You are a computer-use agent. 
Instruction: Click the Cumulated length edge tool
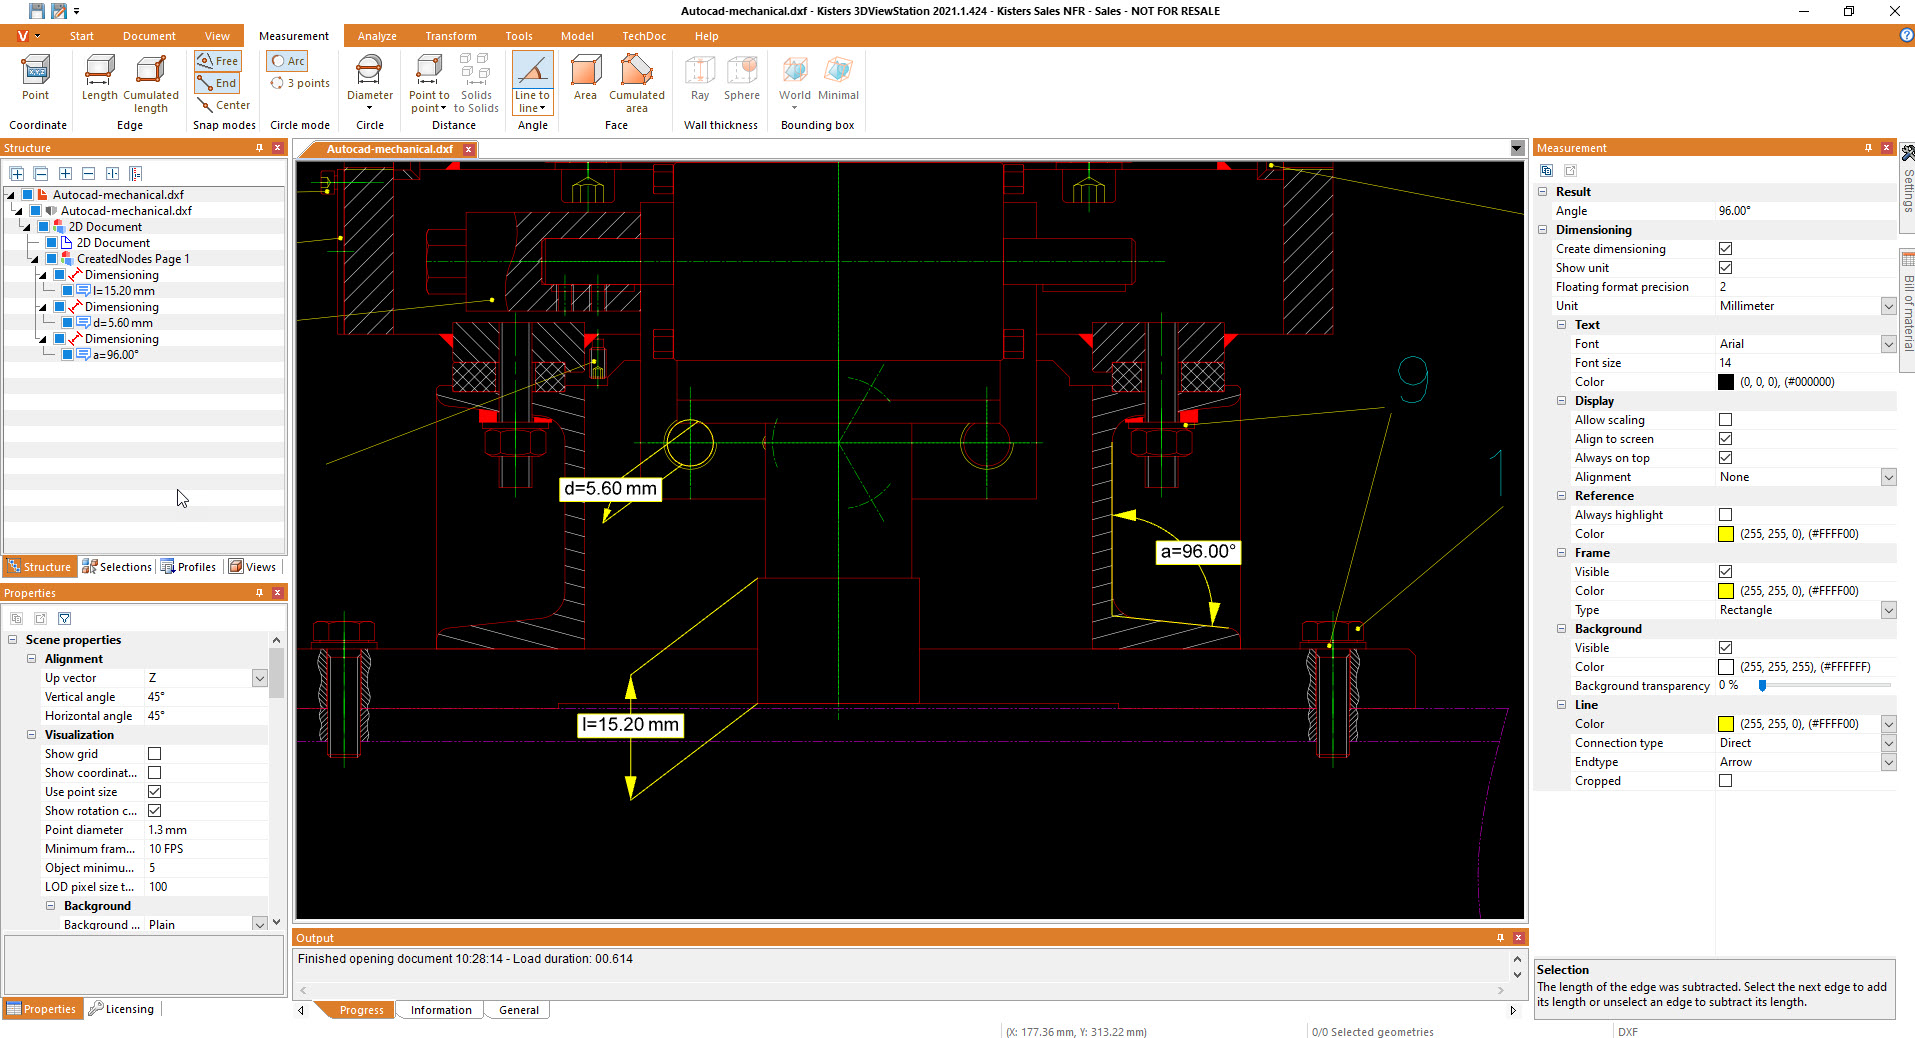[x=151, y=82]
